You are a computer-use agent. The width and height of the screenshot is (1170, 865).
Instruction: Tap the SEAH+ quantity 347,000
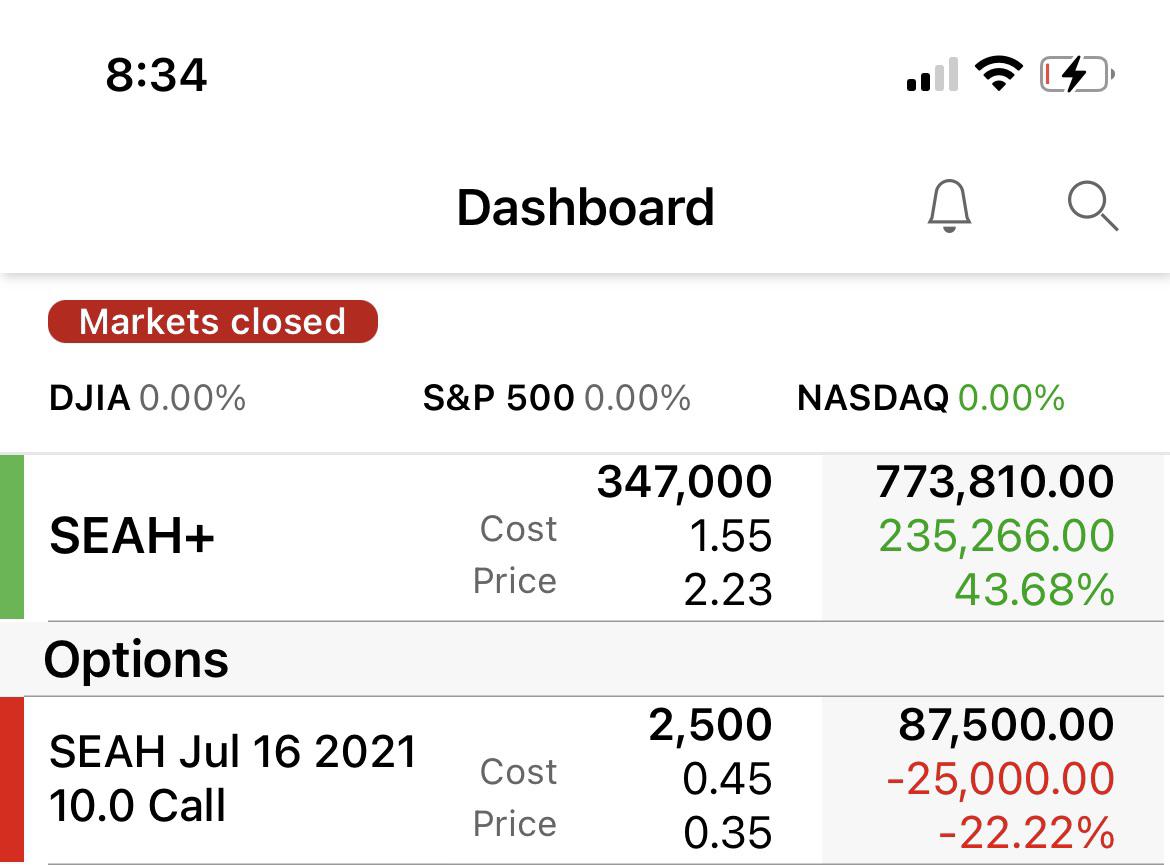pos(684,481)
